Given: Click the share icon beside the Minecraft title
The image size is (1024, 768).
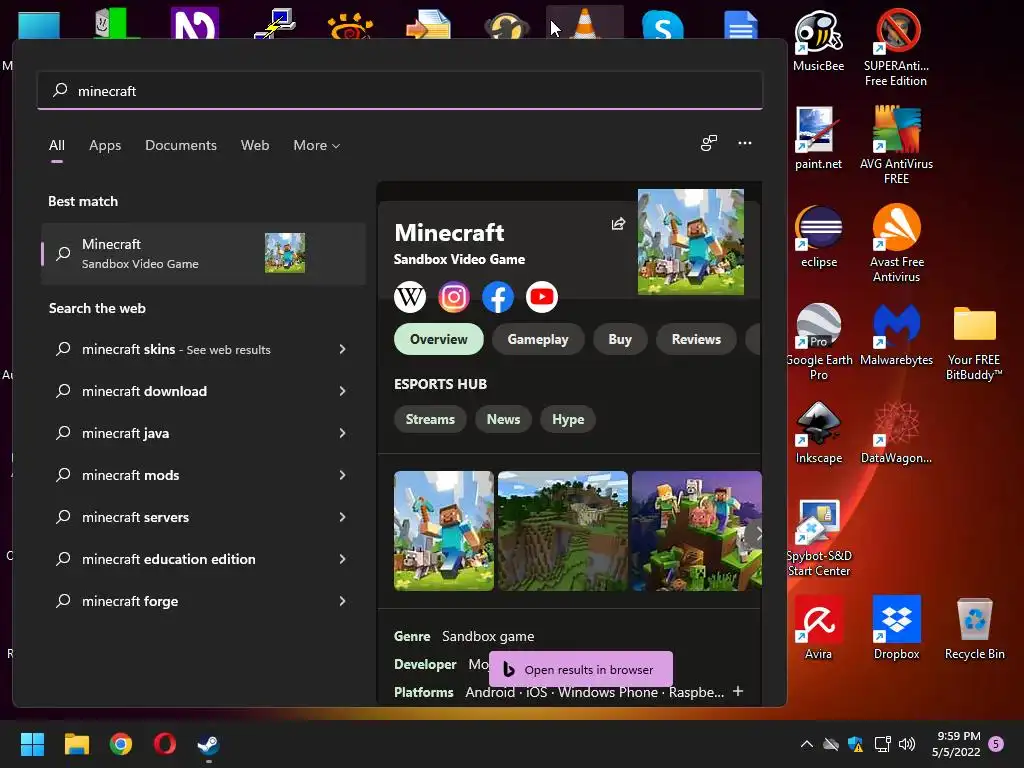Looking at the screenshot, I should 618,224.
